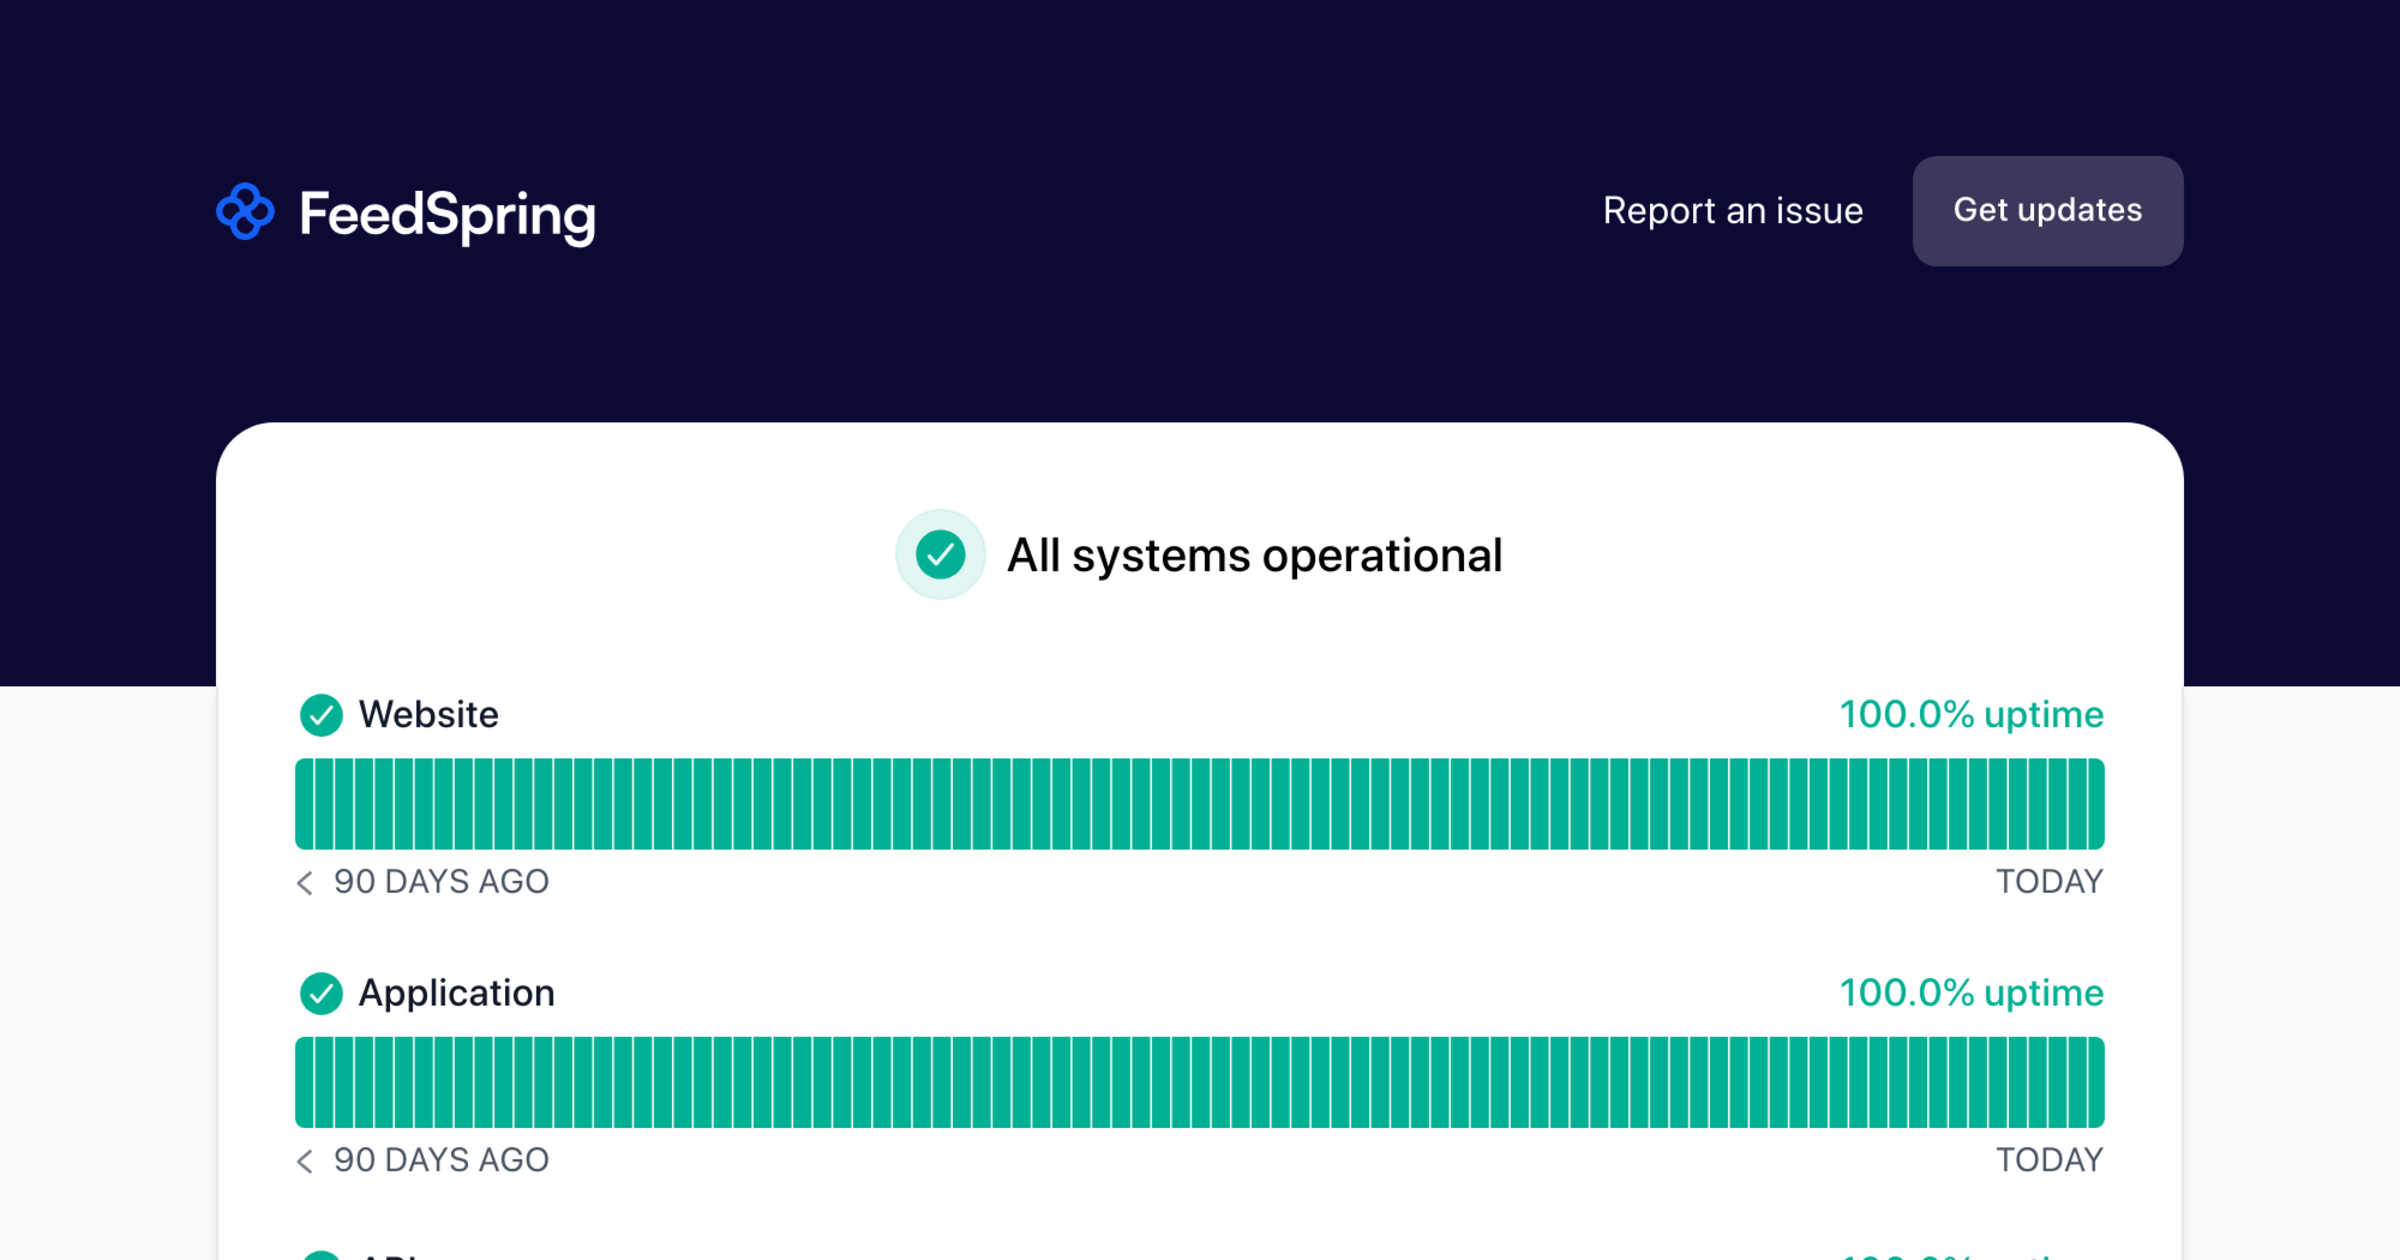Screen dimensions: 2400x1260
Task: Click the Application status checkmark icon
Action: click(x=322, y=993)
